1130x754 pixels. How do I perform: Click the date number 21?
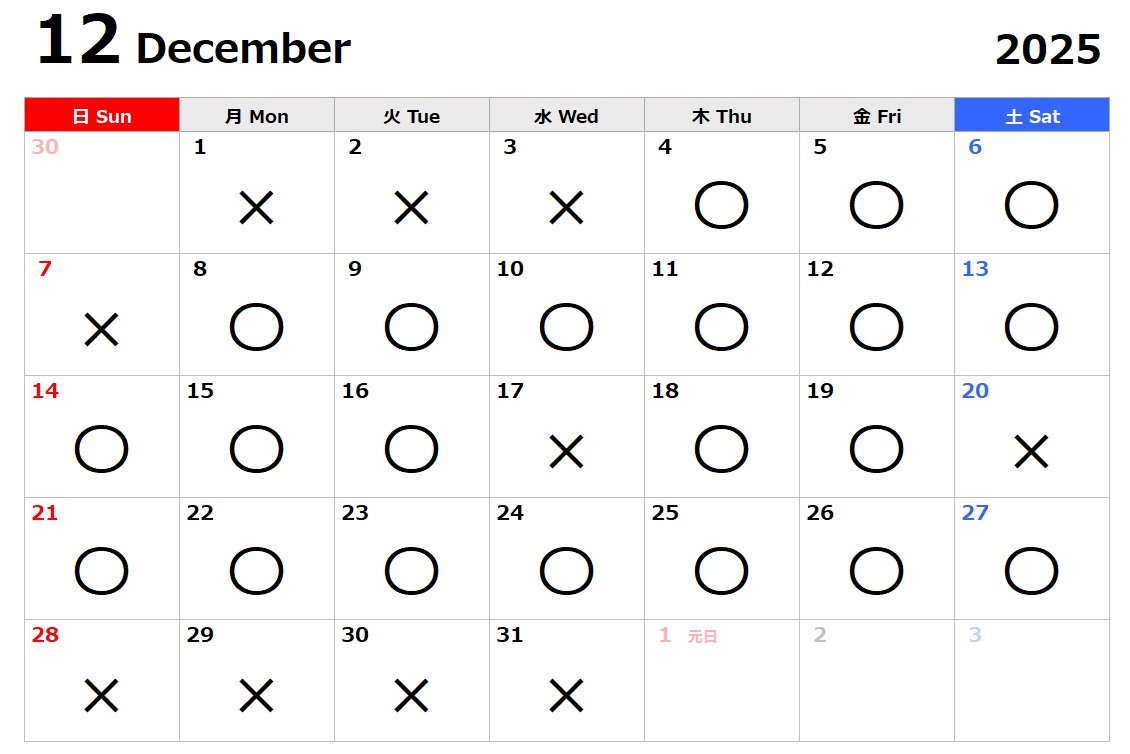pos(45,513)
